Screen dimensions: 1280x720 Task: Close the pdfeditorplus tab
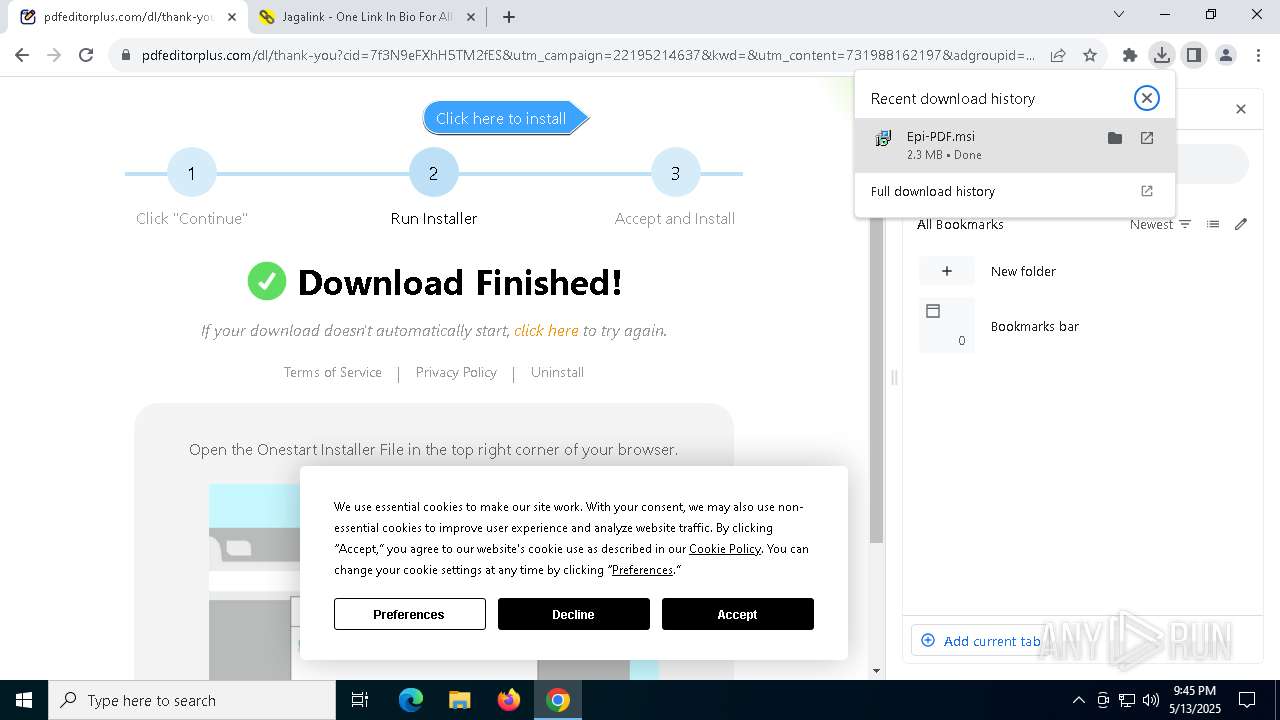pyautogui.click(x=232, y=17)
